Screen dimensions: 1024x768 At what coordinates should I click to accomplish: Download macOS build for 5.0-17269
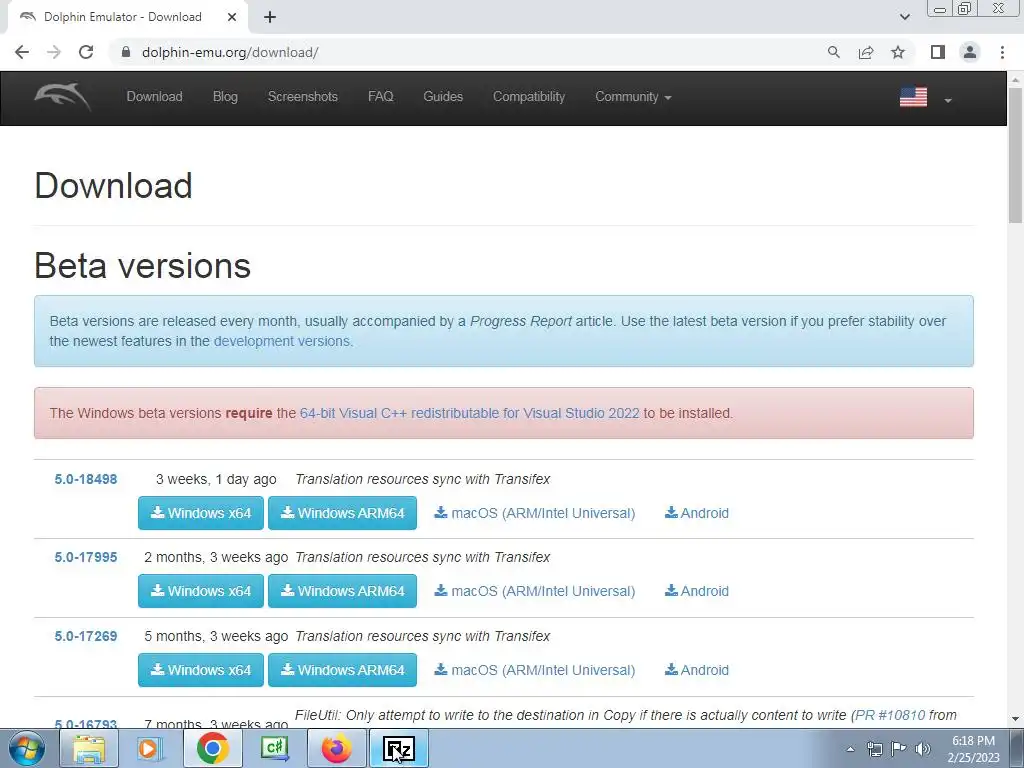tap(535, 670)
